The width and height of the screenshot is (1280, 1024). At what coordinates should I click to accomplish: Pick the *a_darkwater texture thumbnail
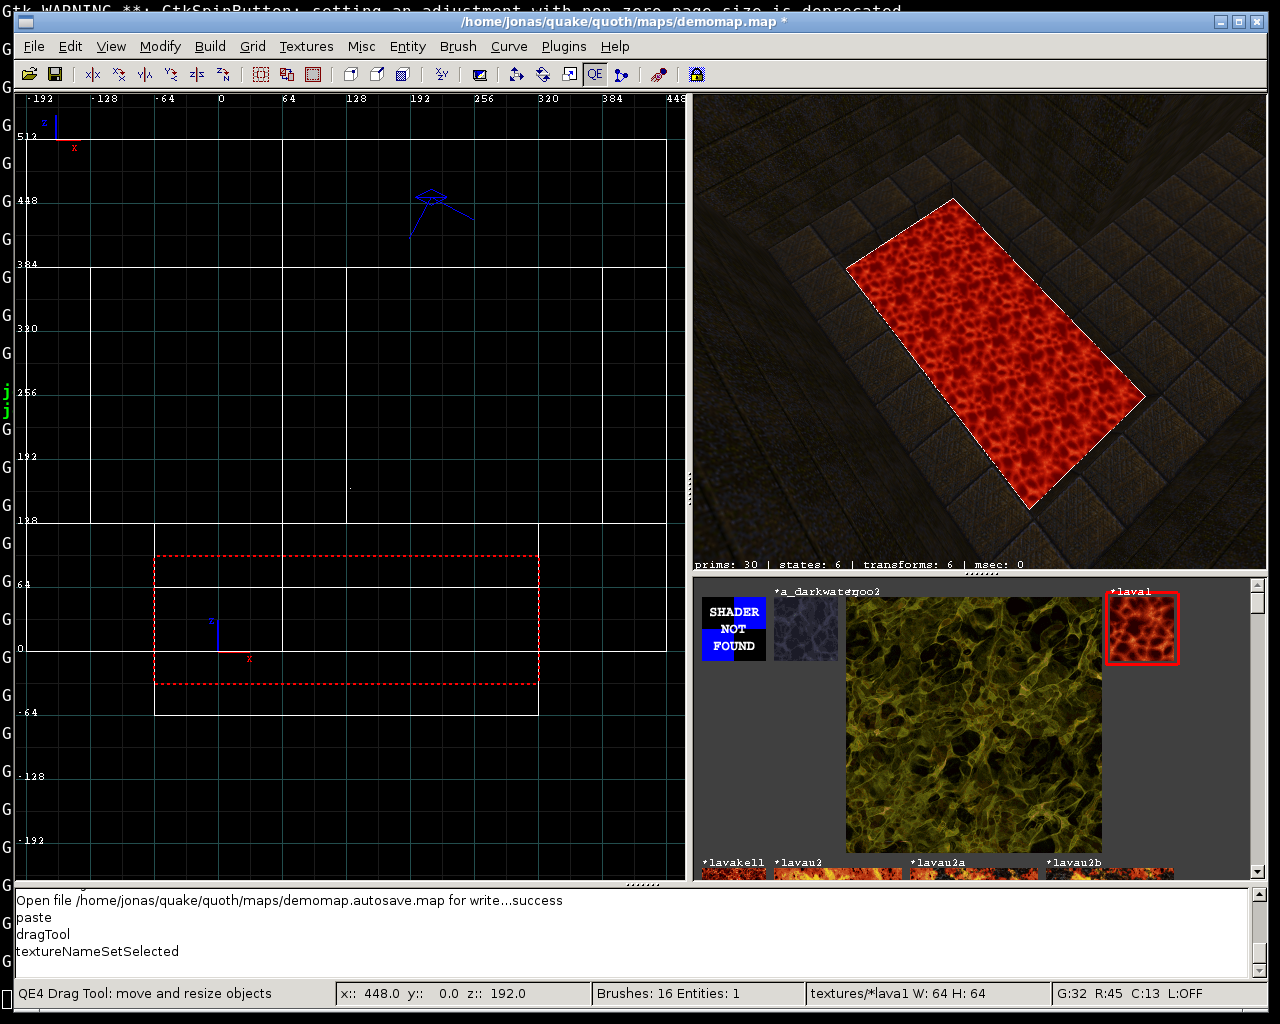(x=806, y=629)
